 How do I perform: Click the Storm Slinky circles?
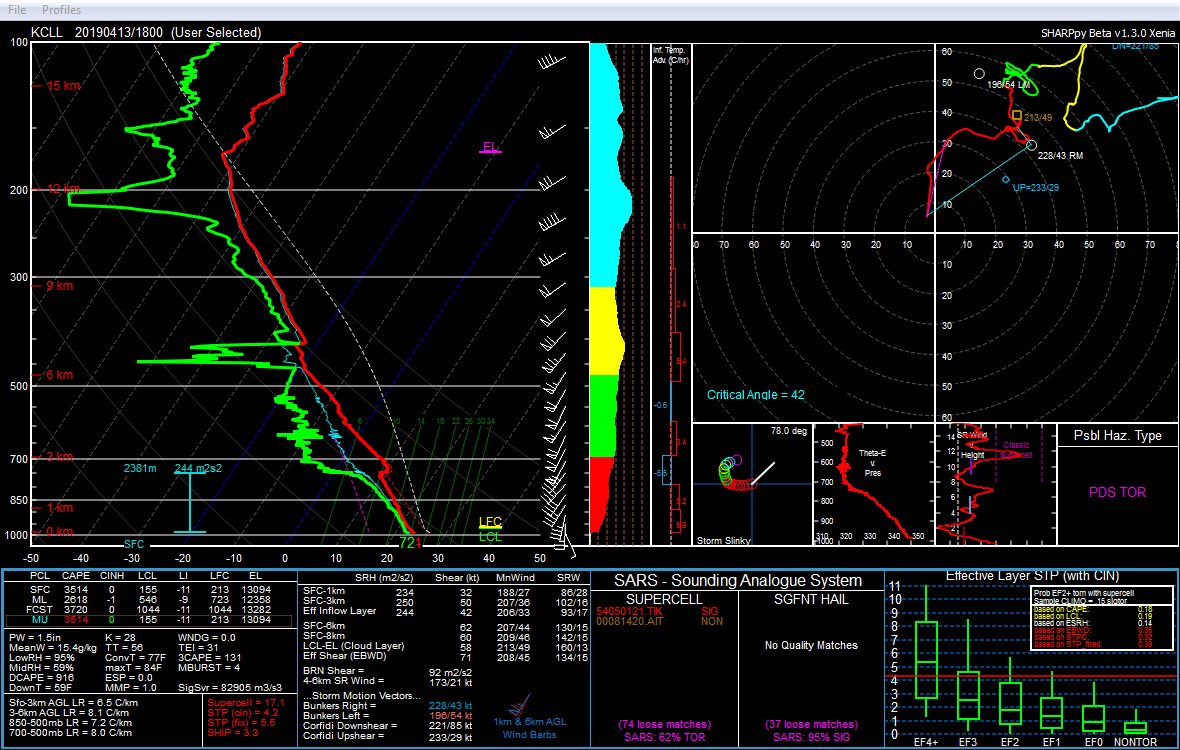[x=731, y=475]
